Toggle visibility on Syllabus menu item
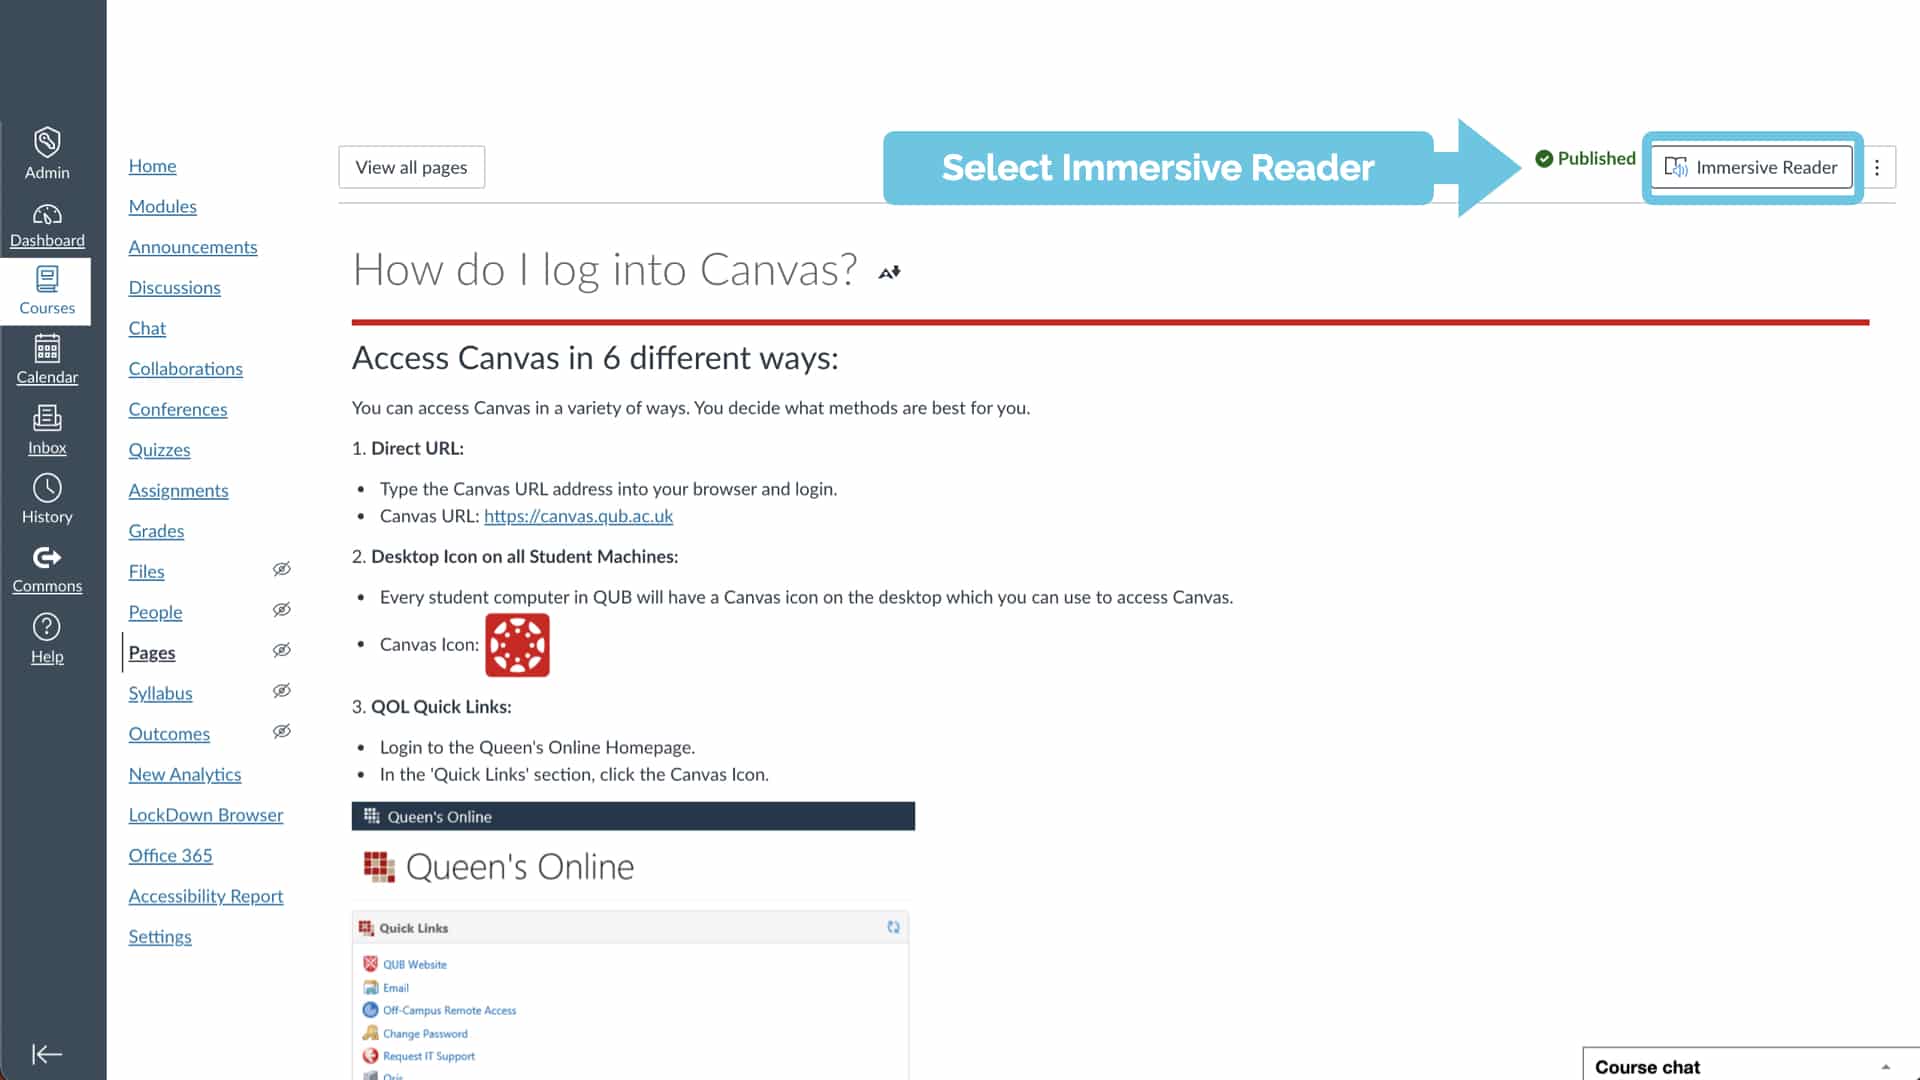This screenshot has height=1080, width=1920. tap(281, 691)
